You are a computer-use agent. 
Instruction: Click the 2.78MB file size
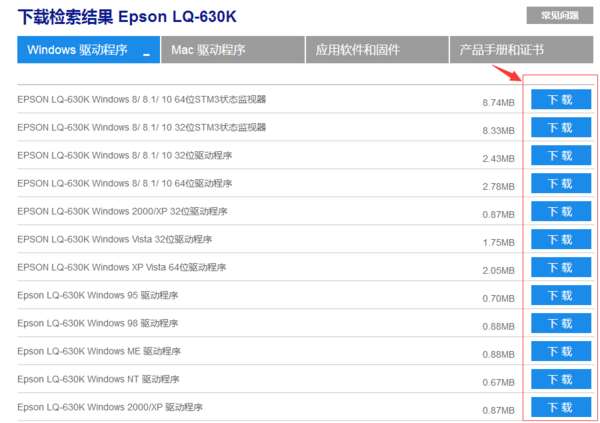(x=498, y=186)
